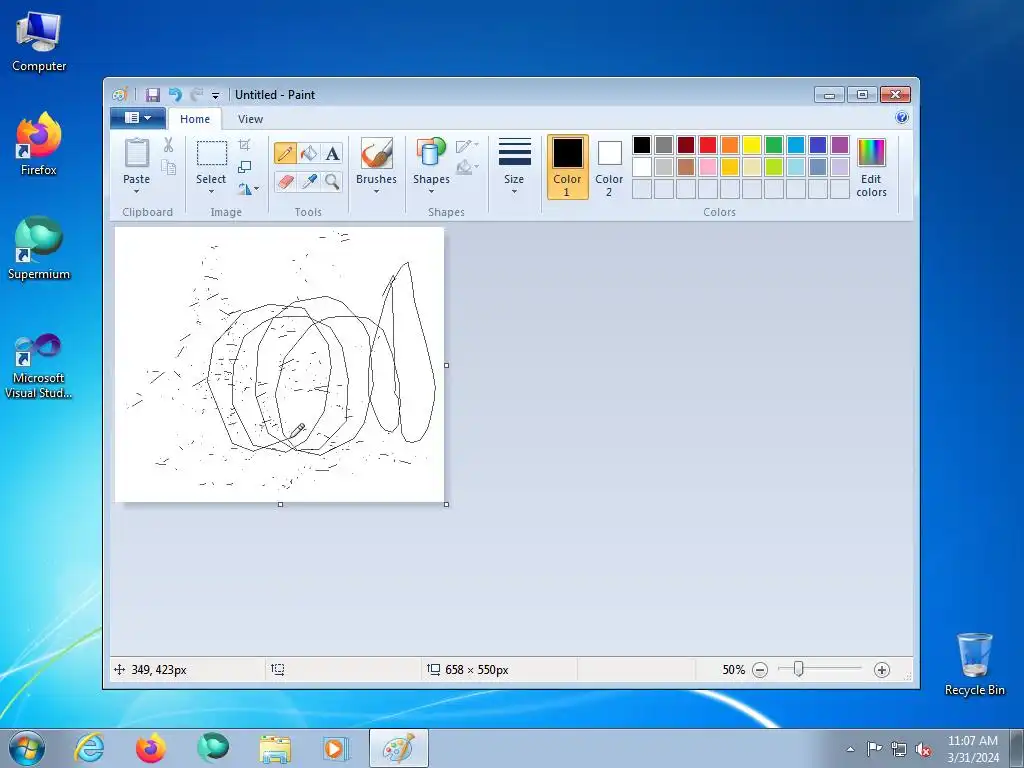Viewport: 1024px width, 768px height.
Task: Pick the orange color swatch
Action: 730,145
